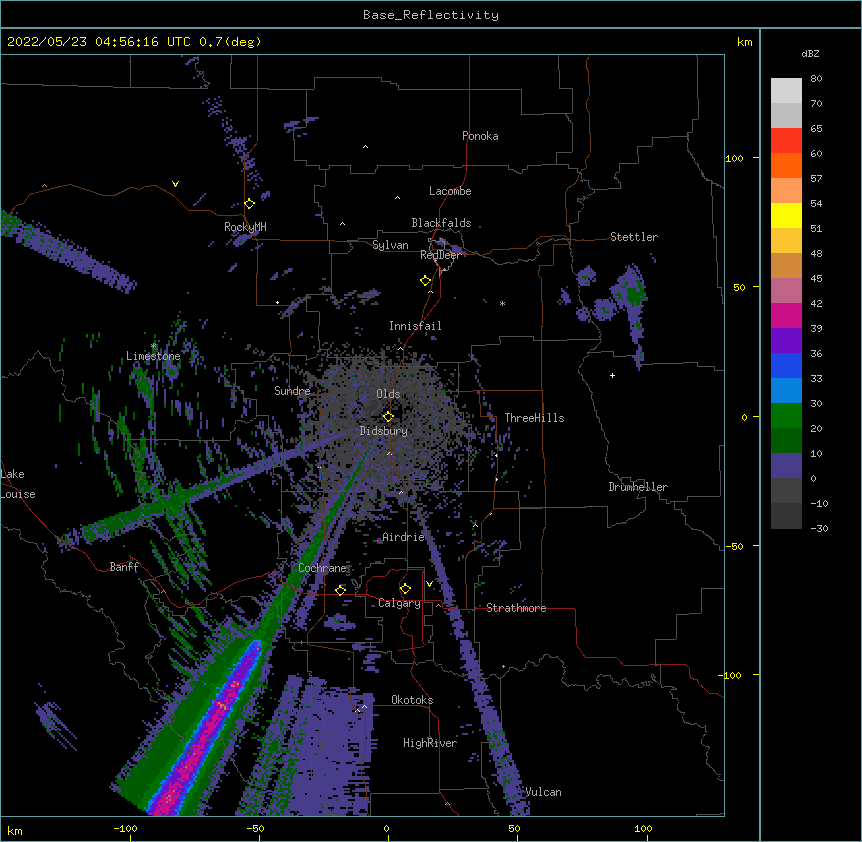The height and width of the screenshot is (842, 862).
Task: Click the Stettler town label
Action: point(634,237)
